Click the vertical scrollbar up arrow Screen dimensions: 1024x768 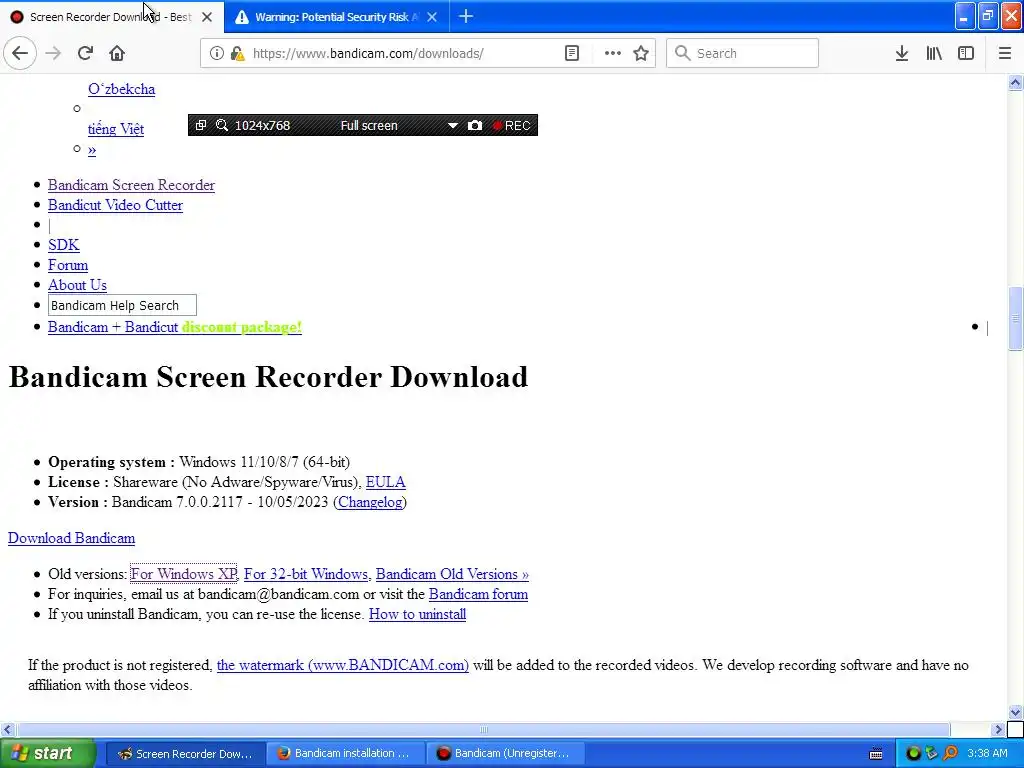click(x=1015, y=82)
